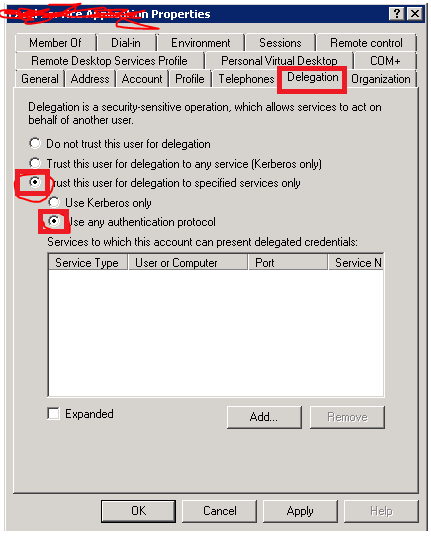Image resolution: width=431 pixels, height=537 pixels.
Task: Click the Port column header
Action: [288, 262]
